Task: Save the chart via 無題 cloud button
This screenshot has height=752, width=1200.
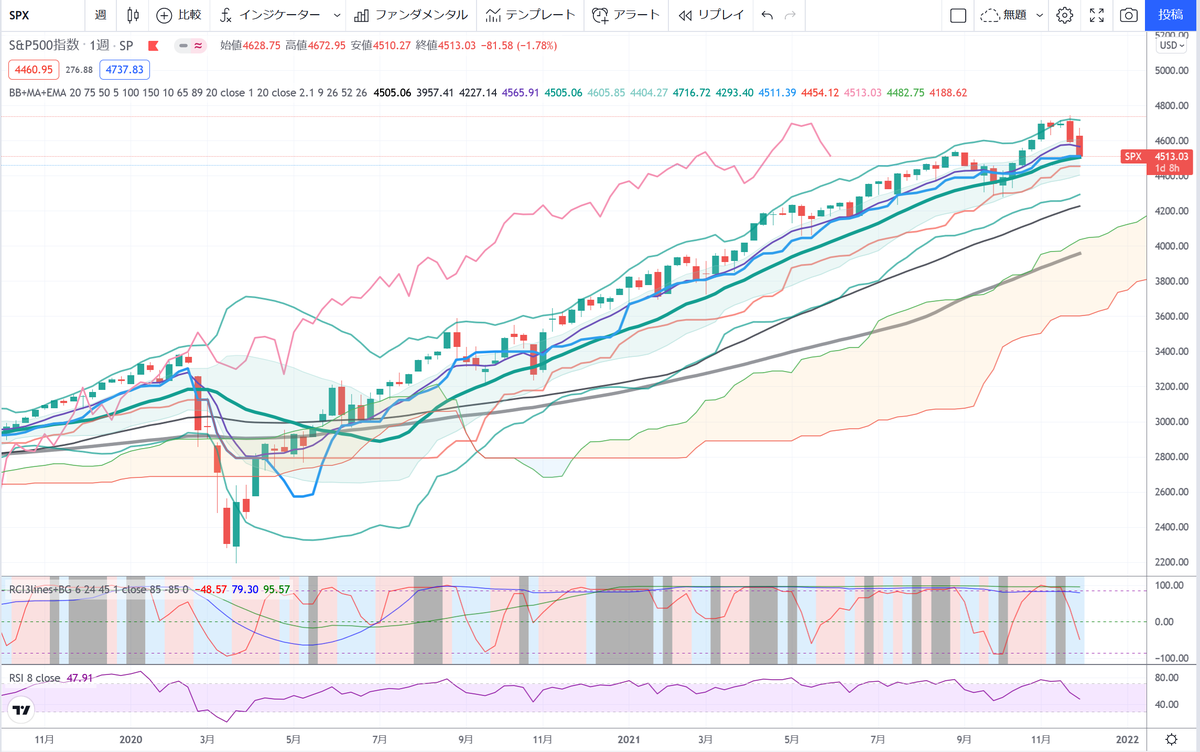Action: click(x=1003, y=15)
